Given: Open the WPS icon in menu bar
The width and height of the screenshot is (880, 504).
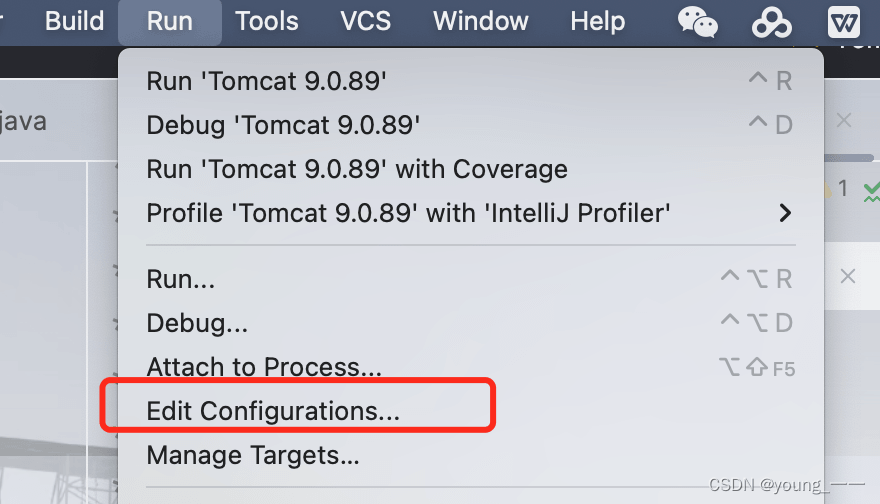Looking at the screenshot, I should (844, 22).
